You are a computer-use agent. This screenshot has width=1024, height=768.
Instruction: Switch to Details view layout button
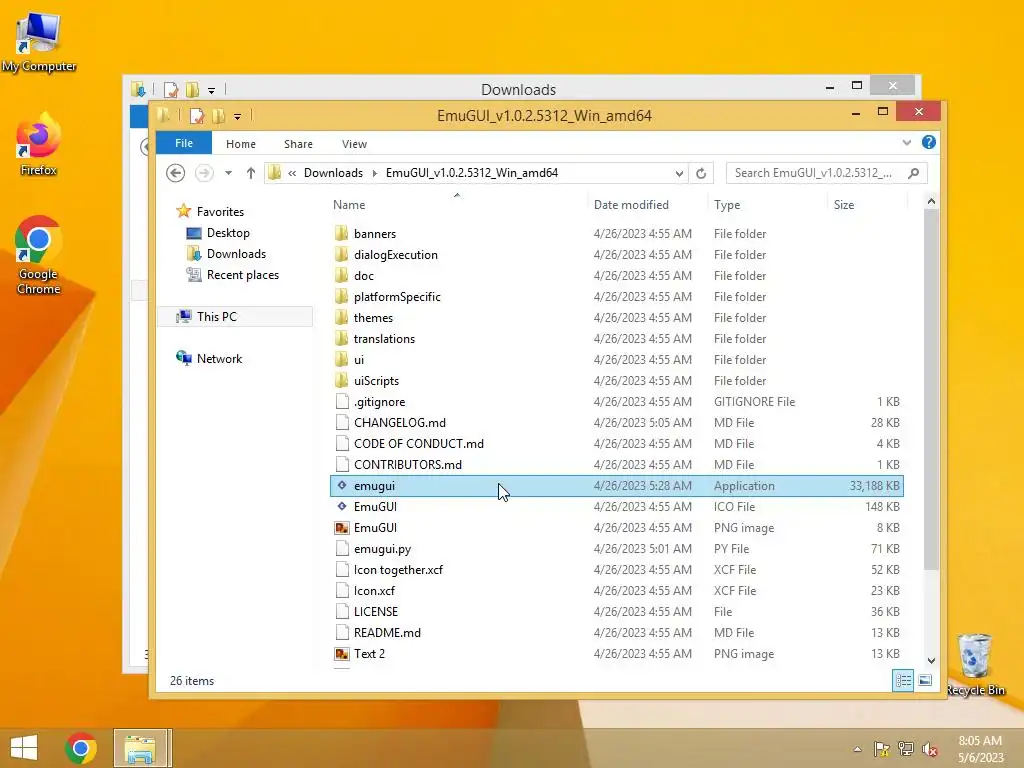click(903, 680)
